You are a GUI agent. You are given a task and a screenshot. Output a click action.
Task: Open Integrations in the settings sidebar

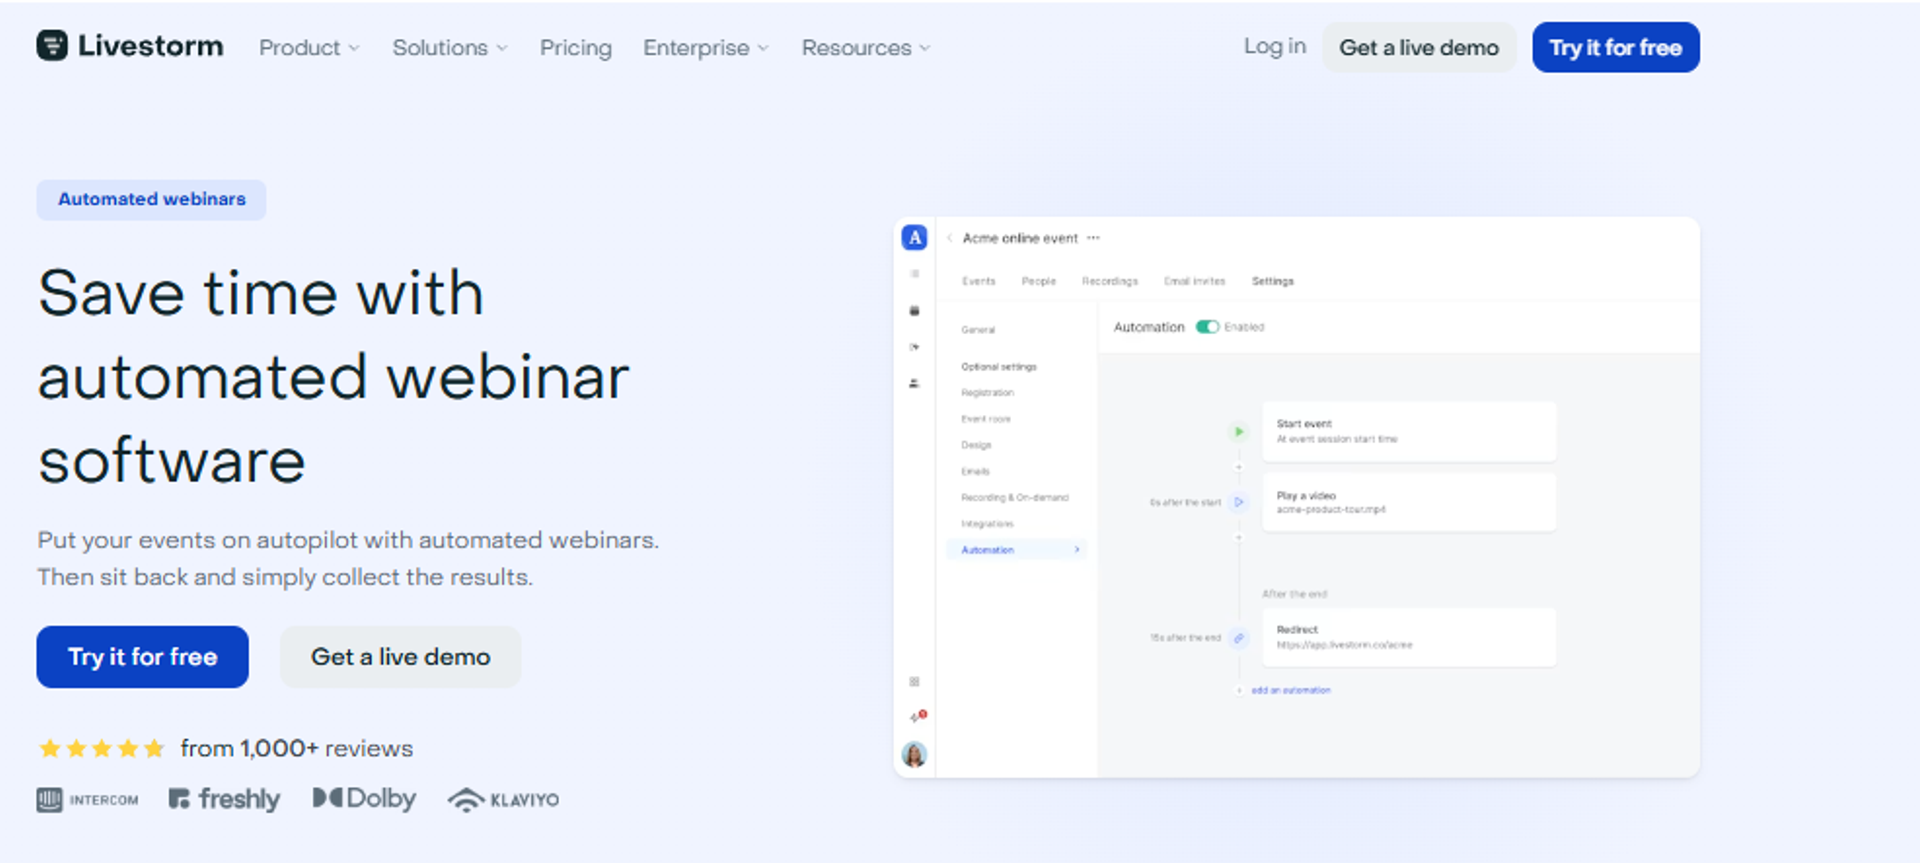click(x=988, y=523)
